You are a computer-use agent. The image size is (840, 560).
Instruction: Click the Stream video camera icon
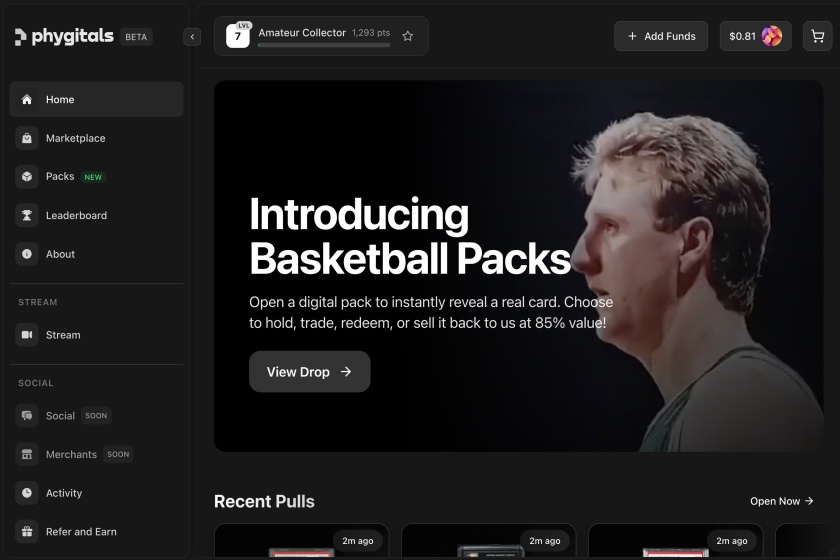[27, 335]
